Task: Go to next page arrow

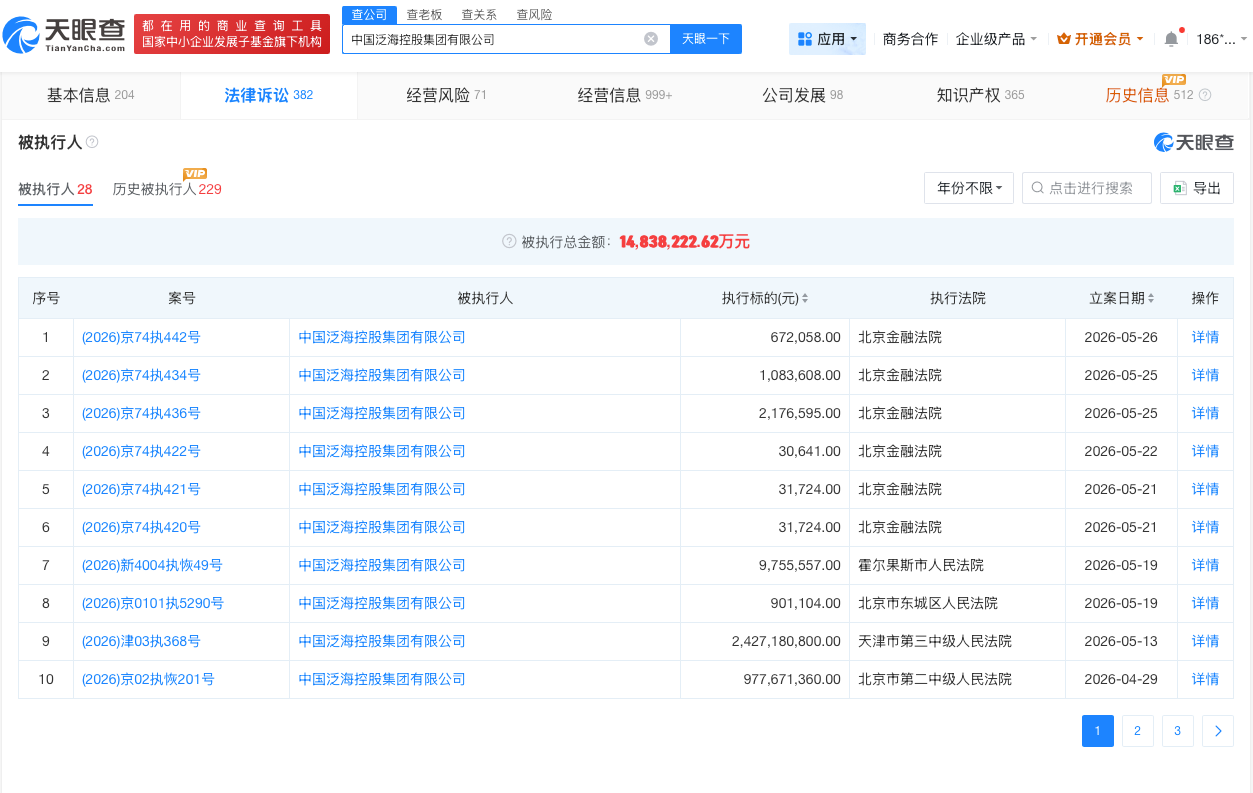Action: point(1218,731)
